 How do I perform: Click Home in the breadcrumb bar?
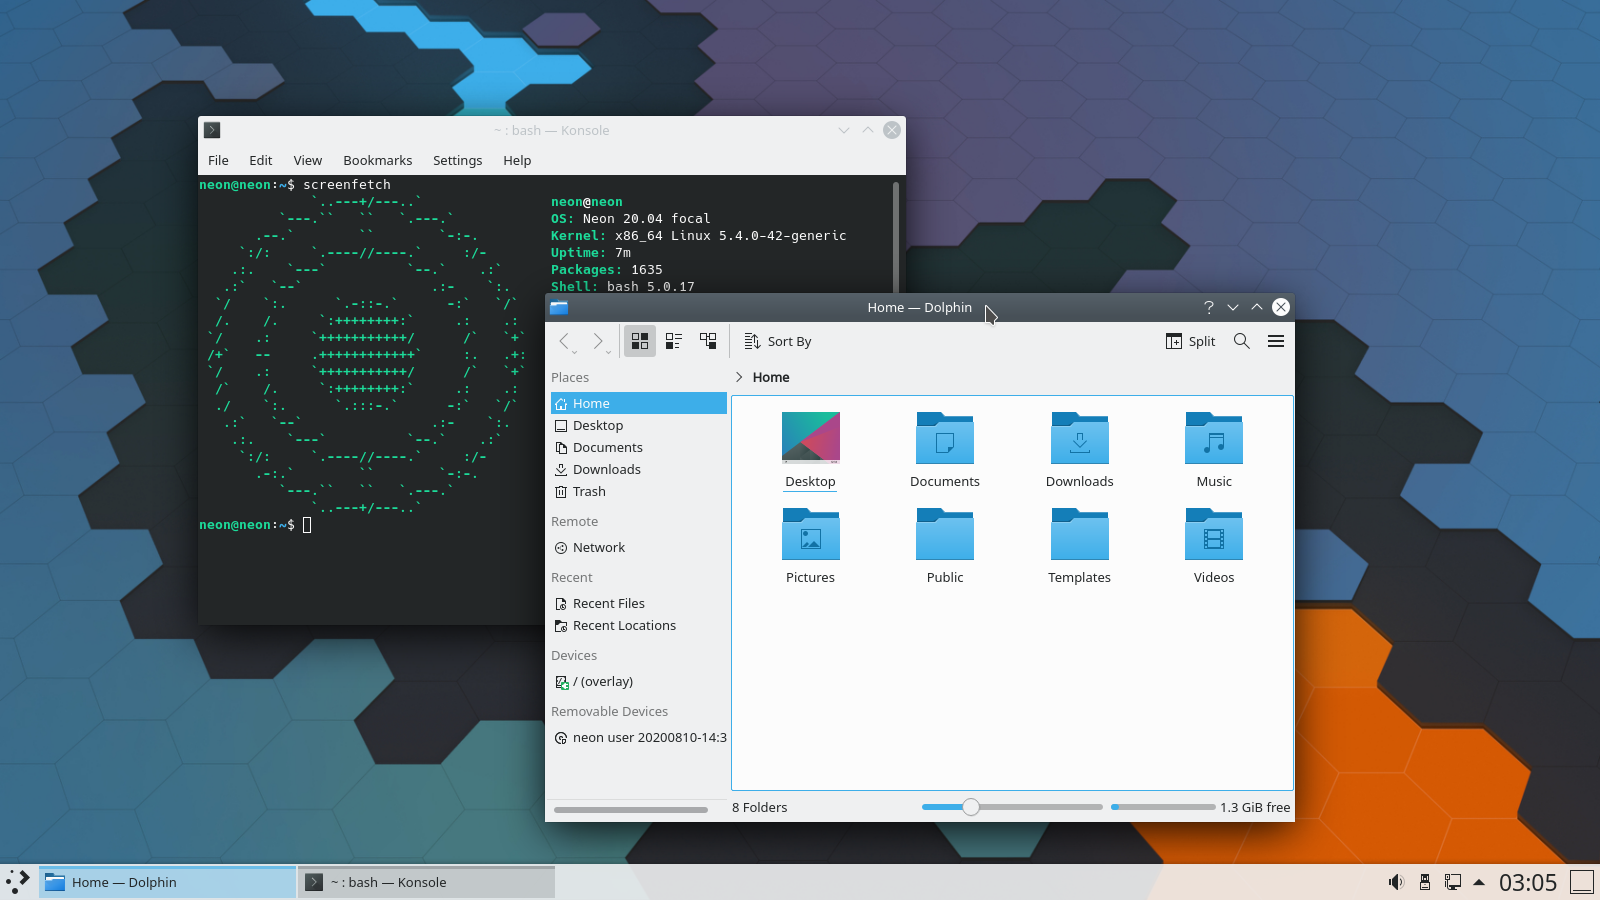(x=771, y=377)
